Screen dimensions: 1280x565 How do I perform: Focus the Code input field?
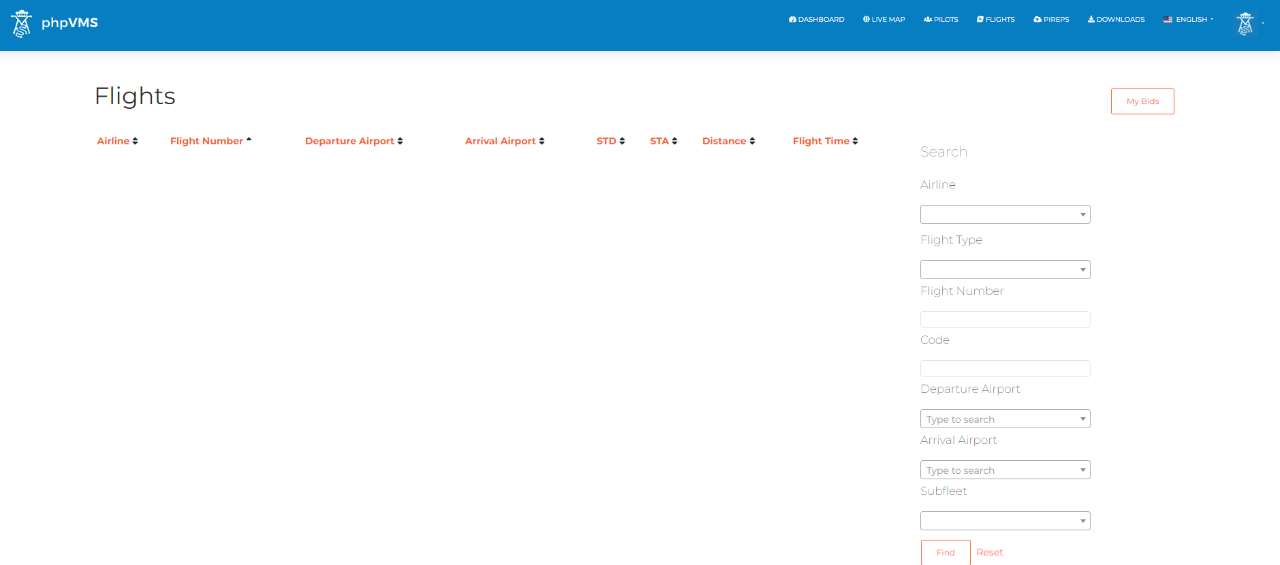[1005, 369]
